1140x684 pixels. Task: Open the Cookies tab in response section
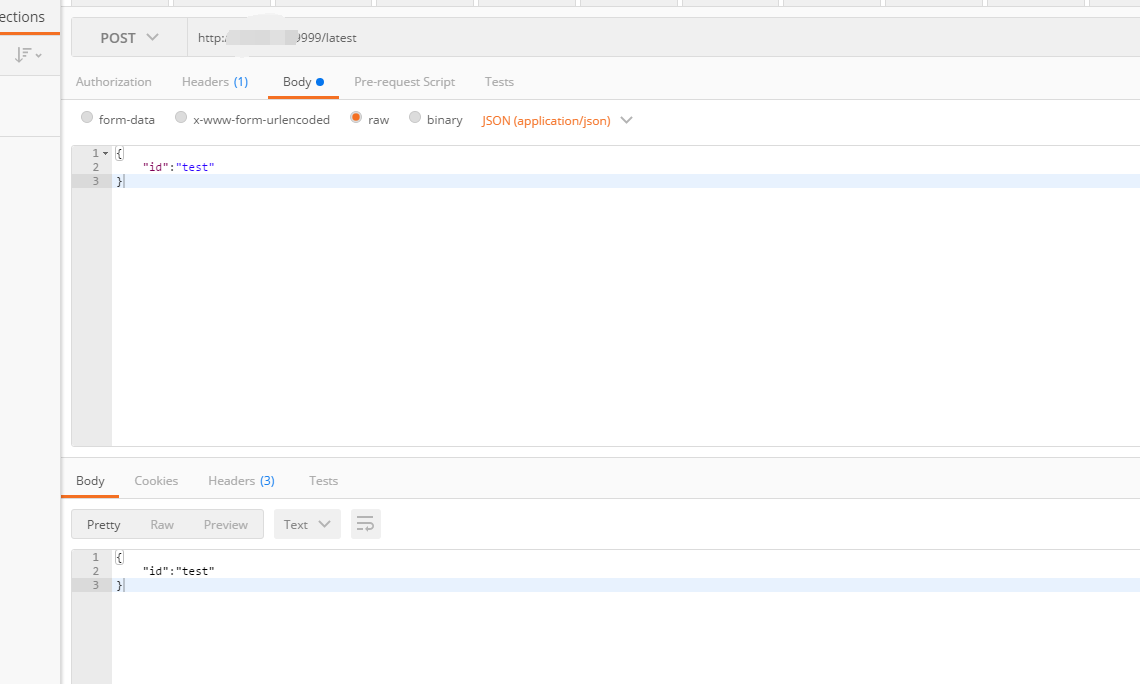pos(156,480)
